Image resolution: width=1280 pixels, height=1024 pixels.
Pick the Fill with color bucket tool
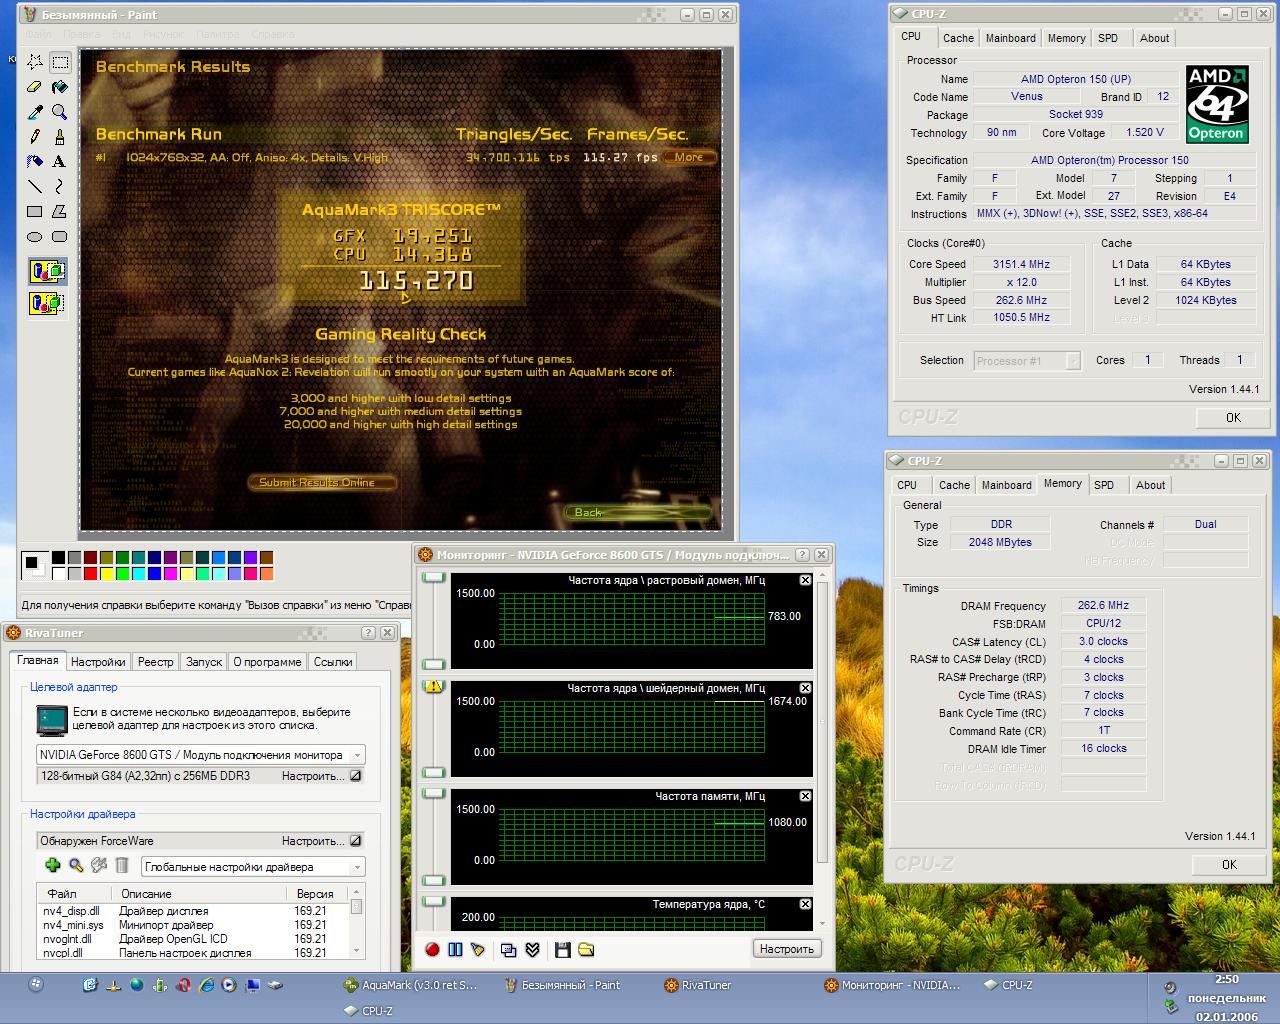(60, 87)
